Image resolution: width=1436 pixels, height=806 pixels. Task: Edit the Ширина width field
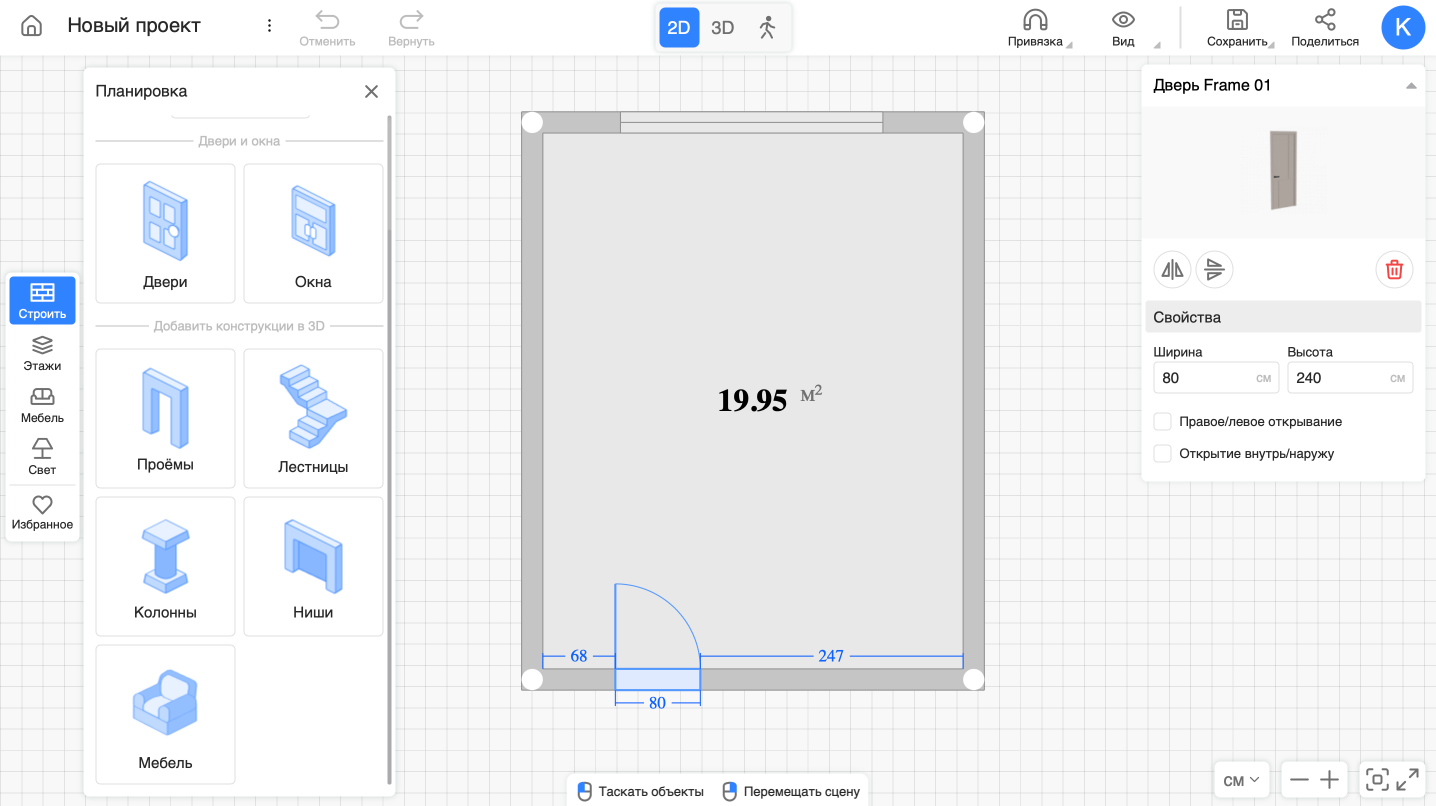[x=1215, y=378]
